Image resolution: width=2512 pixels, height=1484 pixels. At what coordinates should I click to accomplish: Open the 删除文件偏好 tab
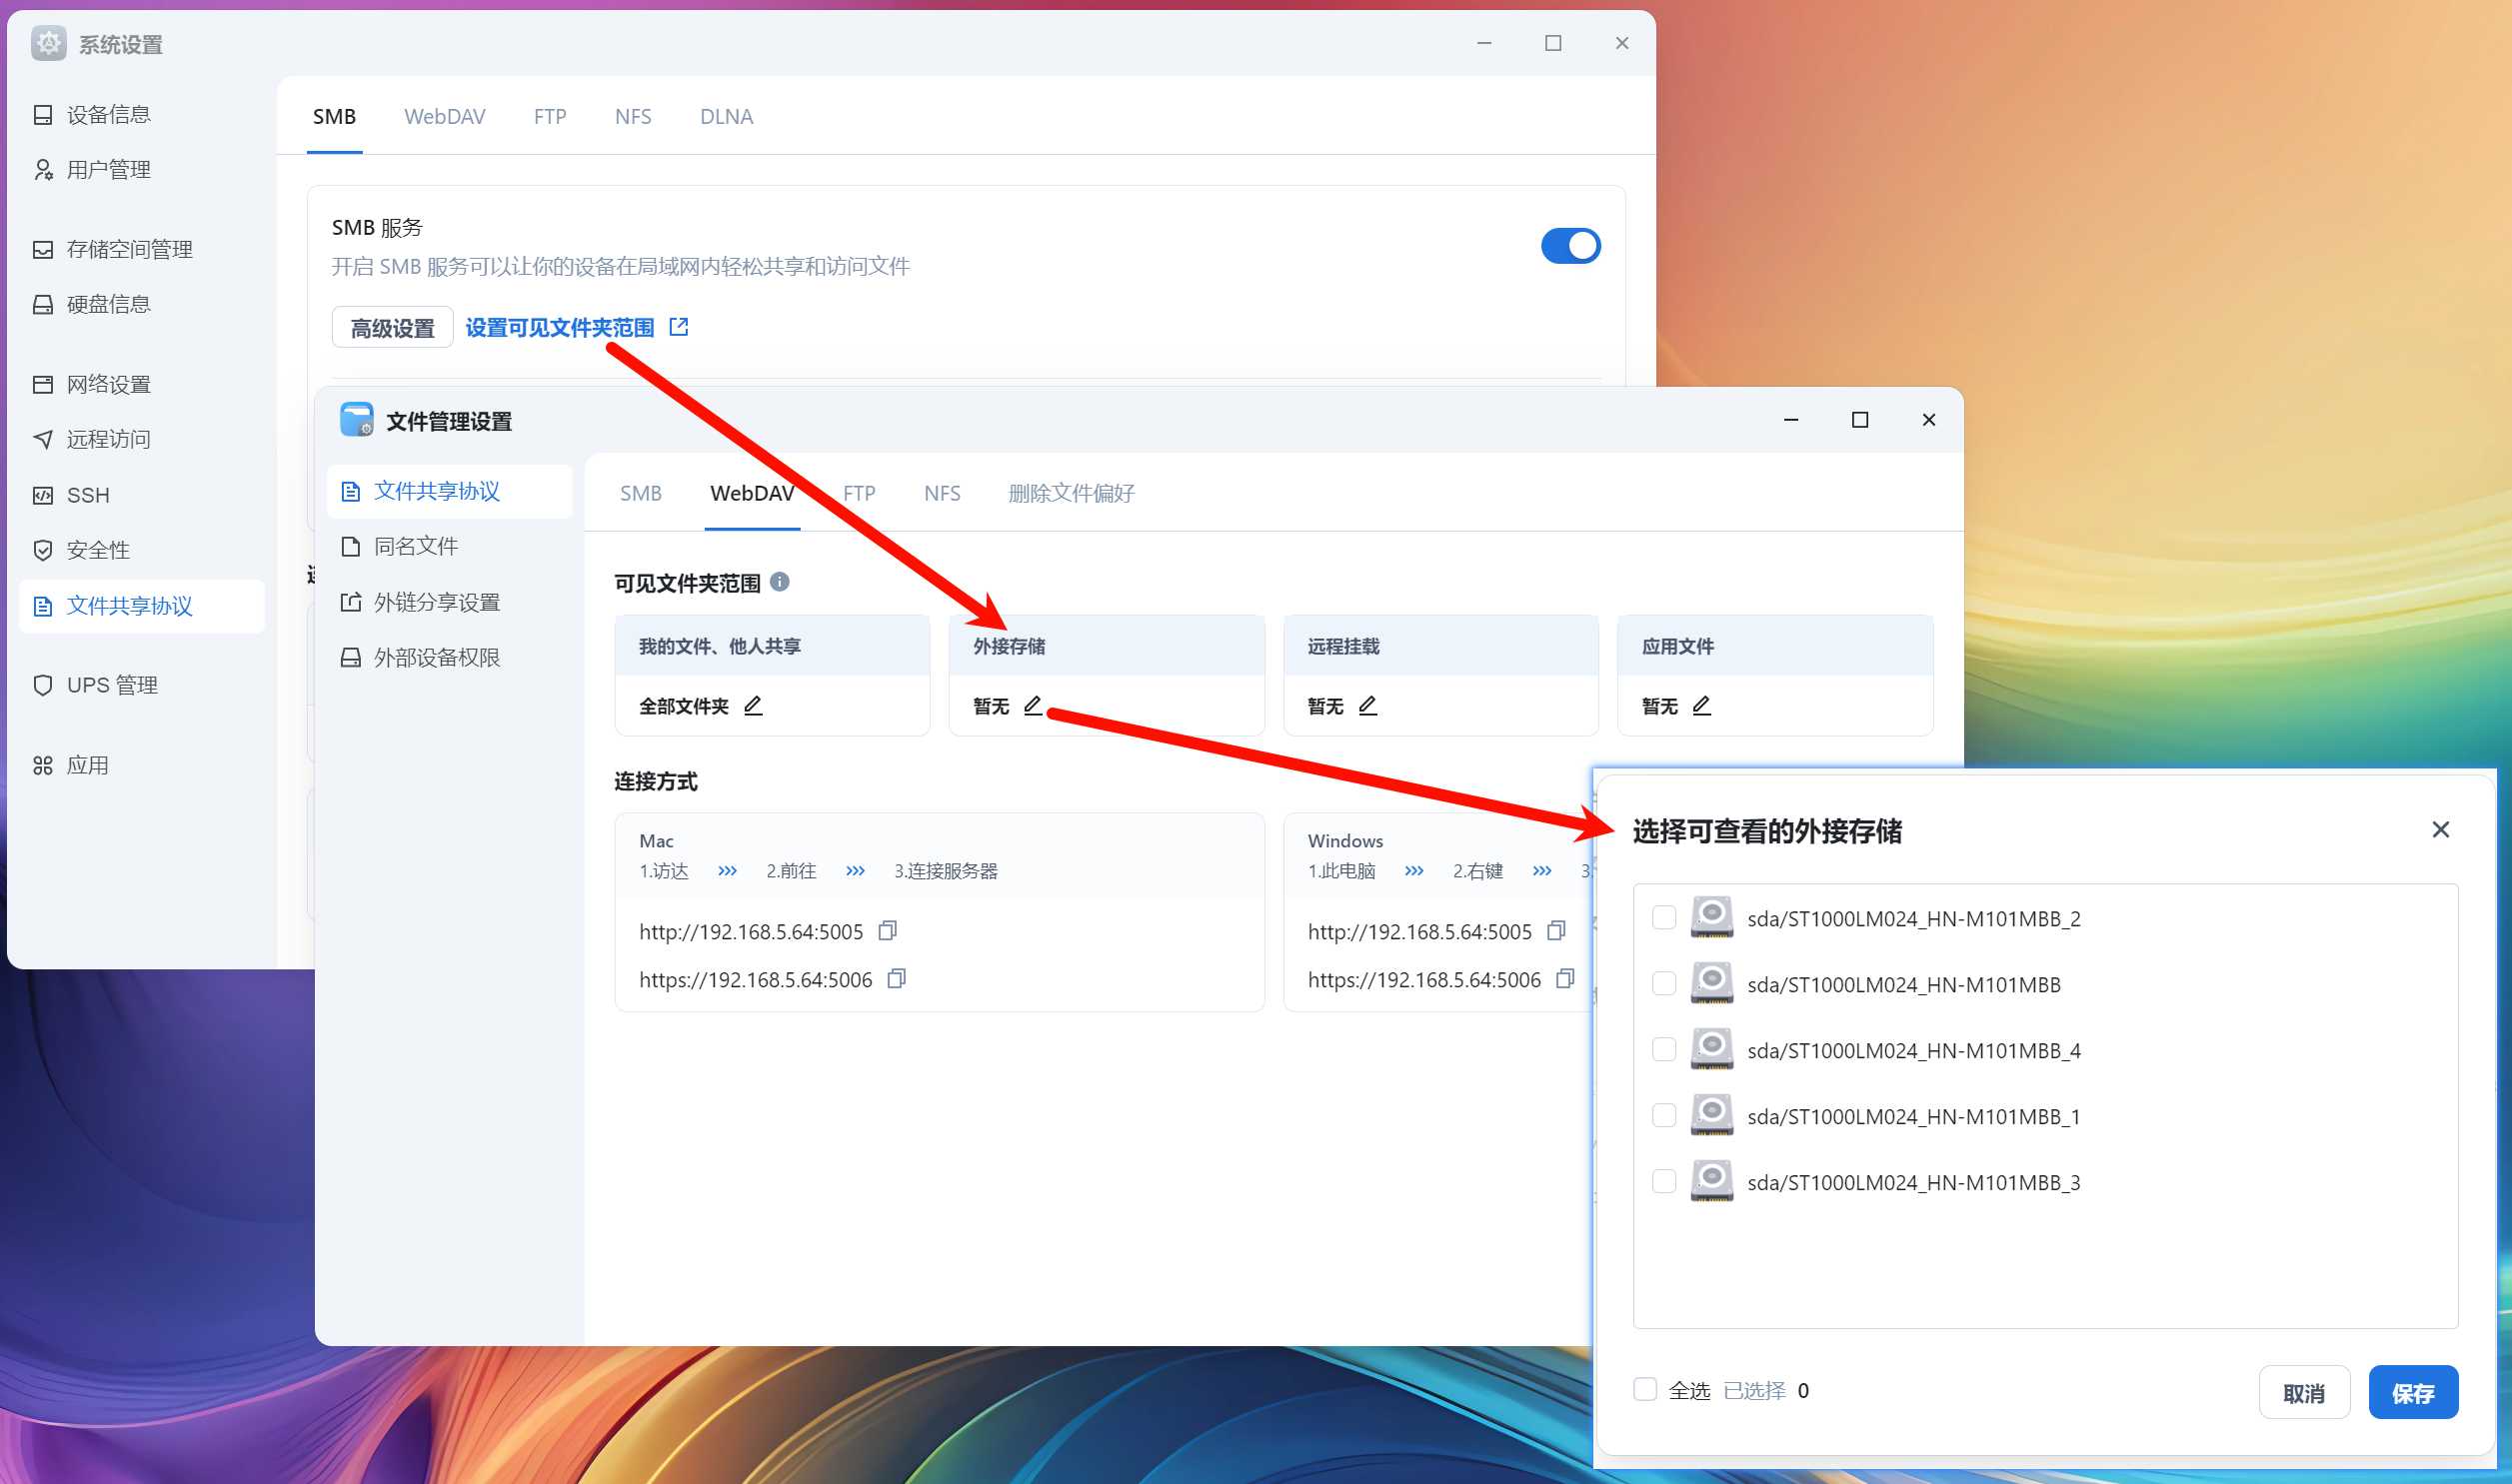click(1070, 493)
